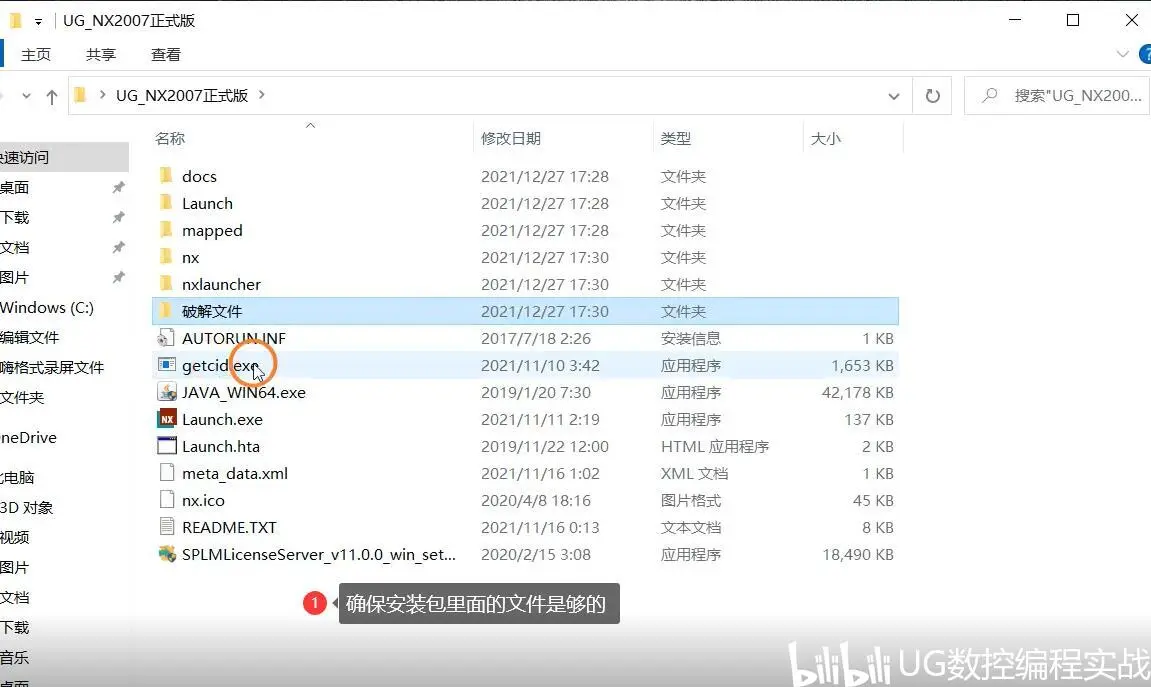The height and width of the screenshot is (687, 1151).
Task: Click the title bar folder icon
Action: point(15,21)
